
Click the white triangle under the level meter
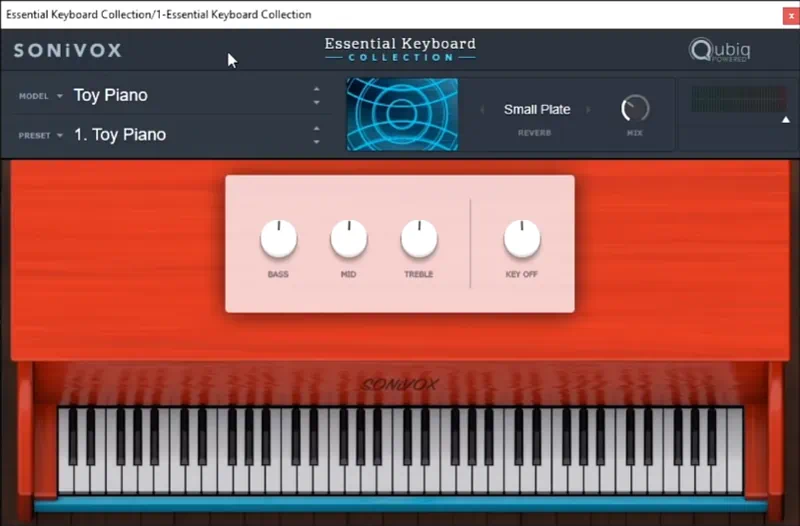pos(786,120)
